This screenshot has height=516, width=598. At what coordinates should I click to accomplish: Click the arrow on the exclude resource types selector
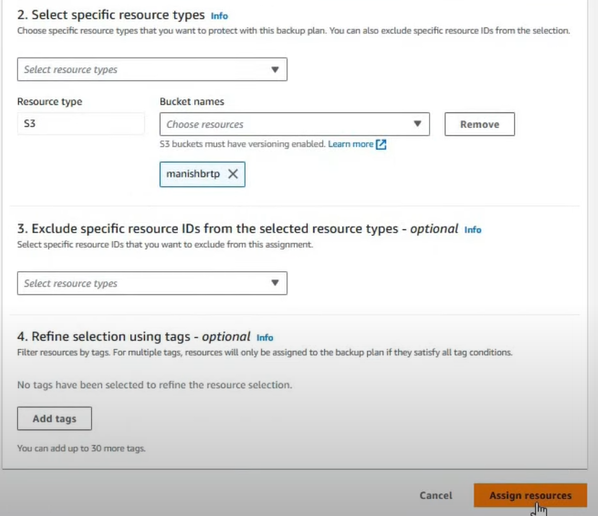pos(275,283)
